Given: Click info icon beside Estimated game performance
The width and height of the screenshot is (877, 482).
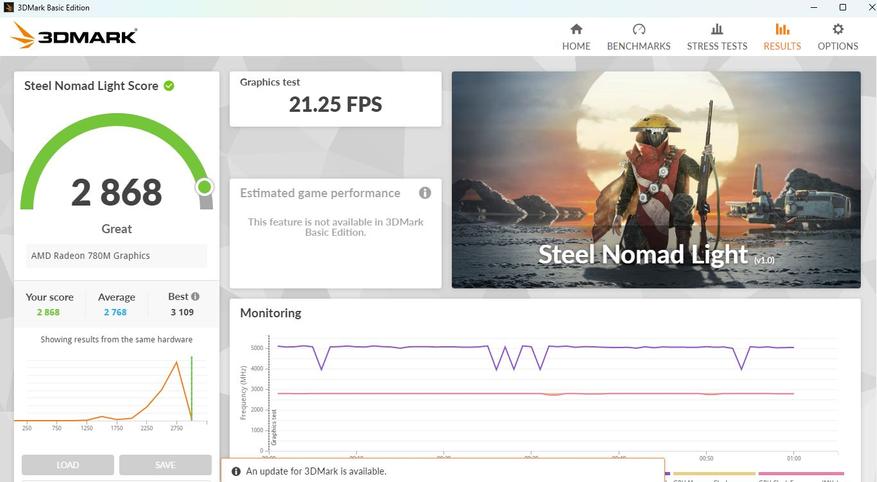Looking at the screenshot, I should coord(425,193).
